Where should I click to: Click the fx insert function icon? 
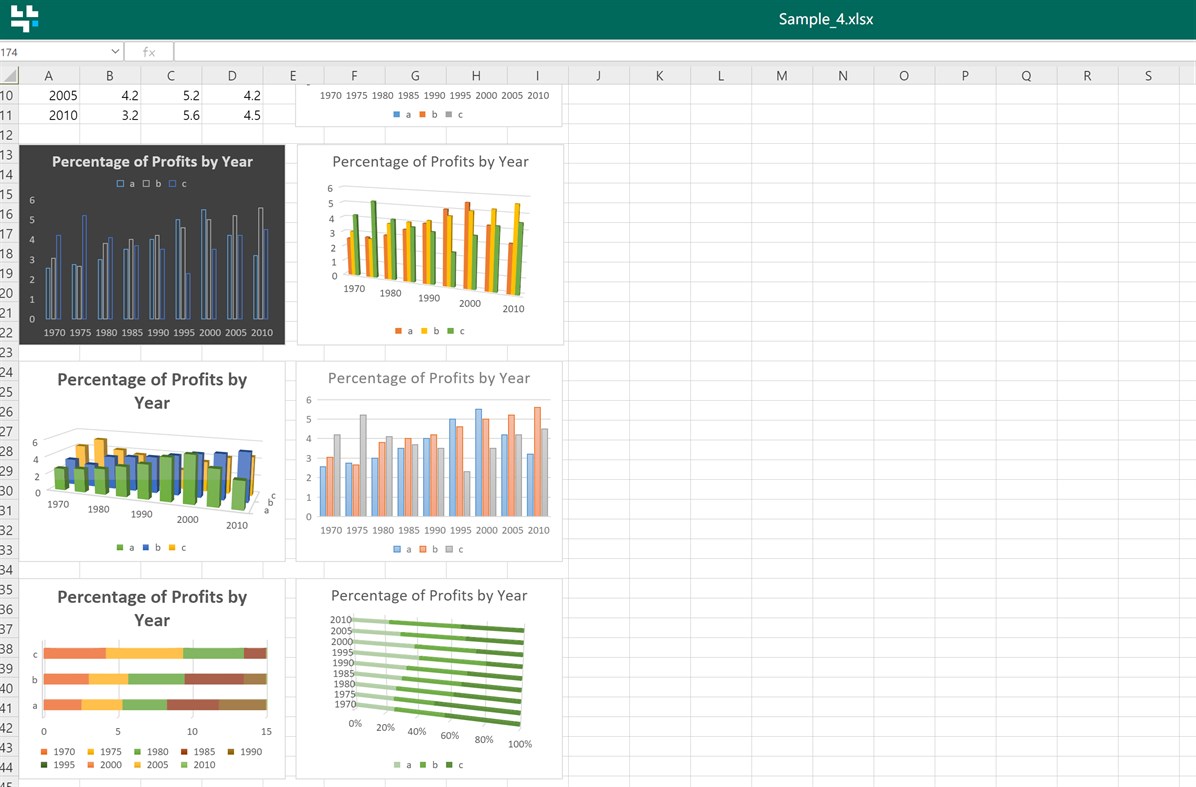(148, 51)
